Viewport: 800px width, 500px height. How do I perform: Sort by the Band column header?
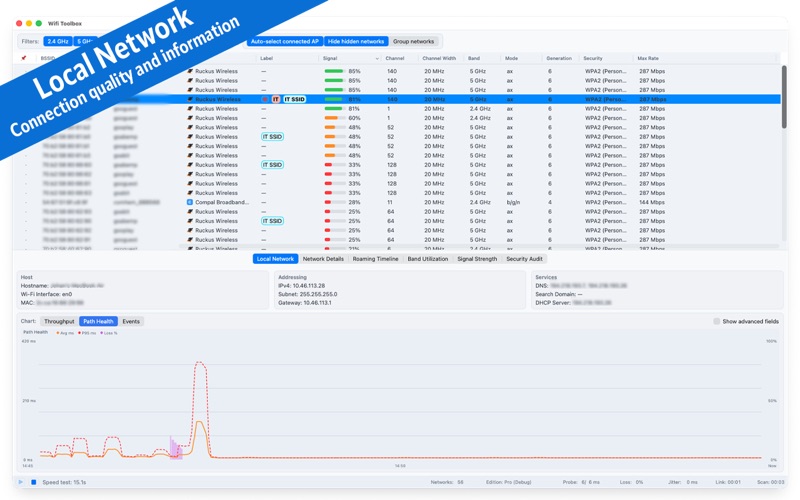click(474, 59)
